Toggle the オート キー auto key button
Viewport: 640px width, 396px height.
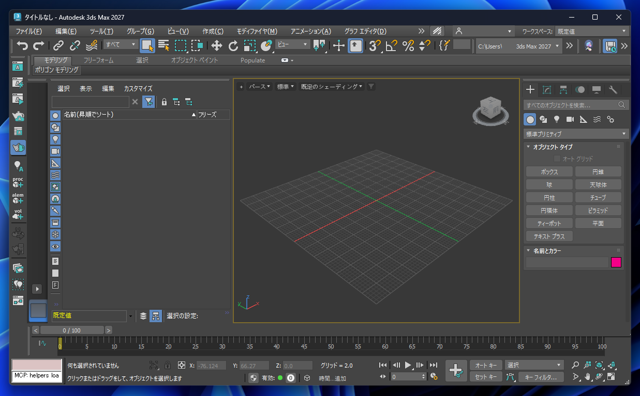point(486,365)
